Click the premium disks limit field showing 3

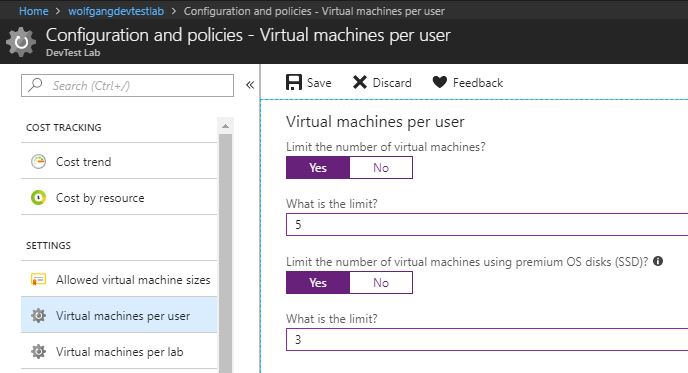click(487, 340)
